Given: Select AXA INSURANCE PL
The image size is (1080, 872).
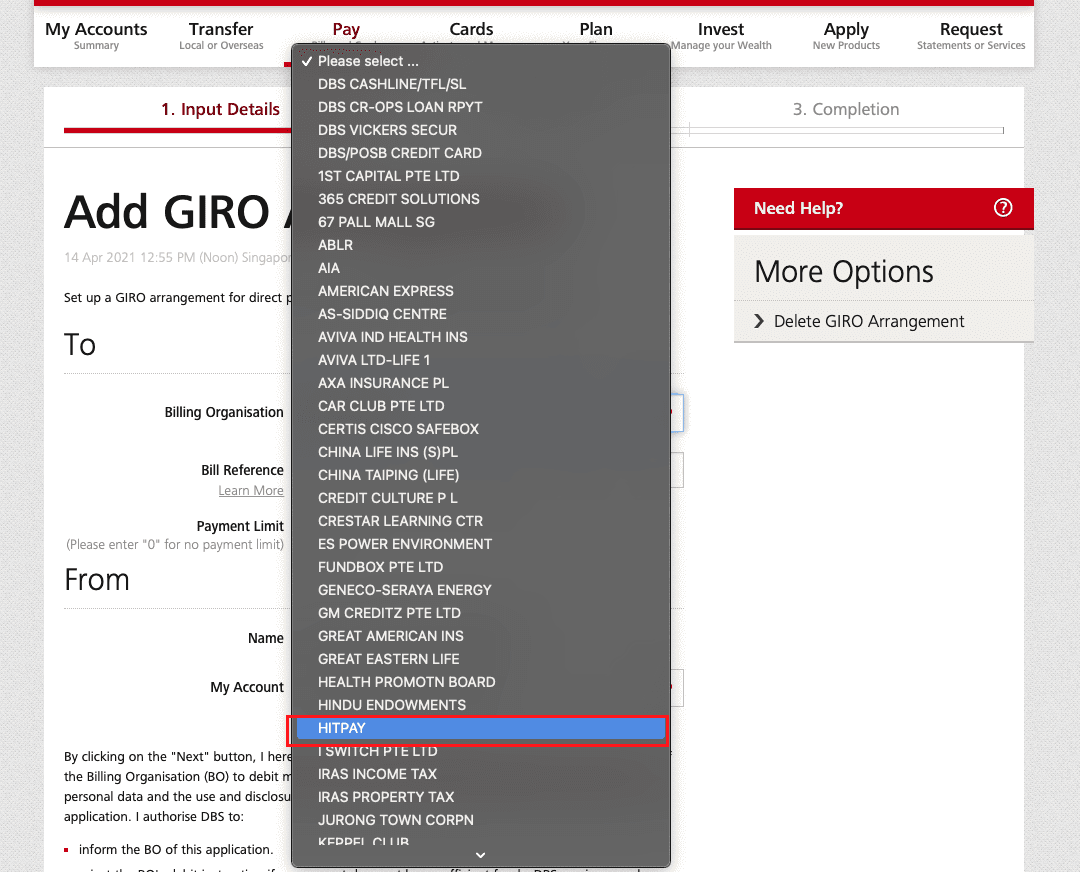Looking at the screenshot, I should (x=481, y=383).
